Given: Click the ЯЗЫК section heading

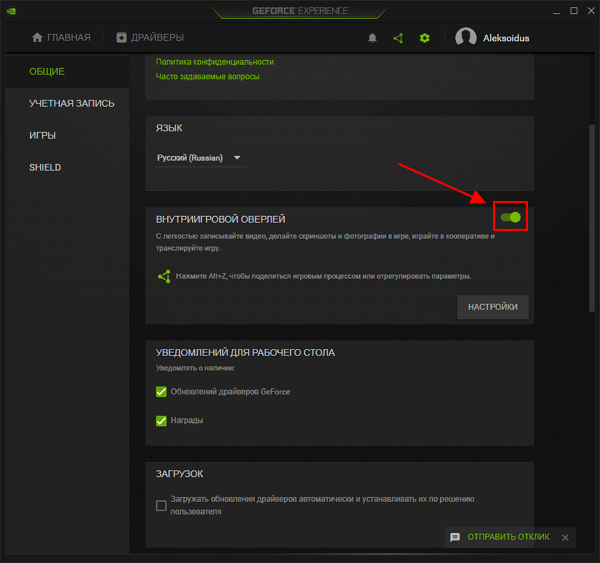Looking at the screenshot, I should click(169, 128).
